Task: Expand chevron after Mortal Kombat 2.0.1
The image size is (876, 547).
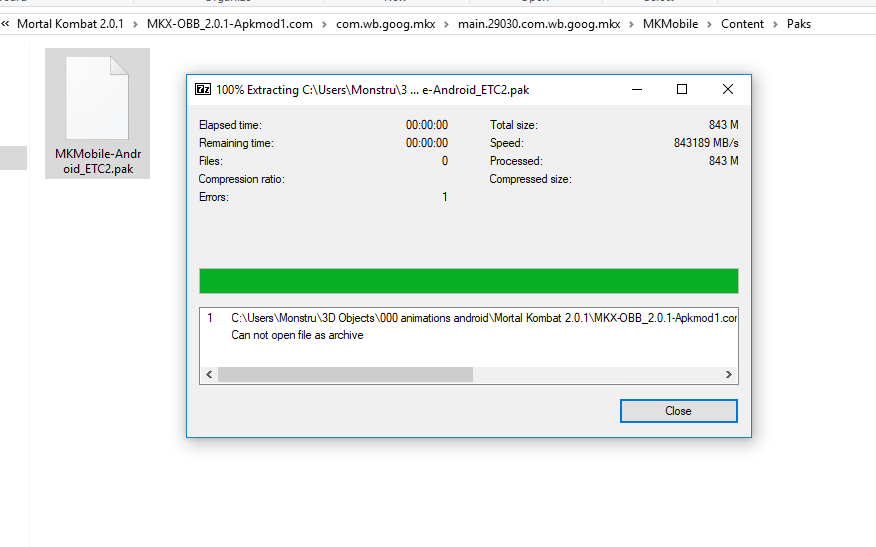Action: (x=135, y=25)
